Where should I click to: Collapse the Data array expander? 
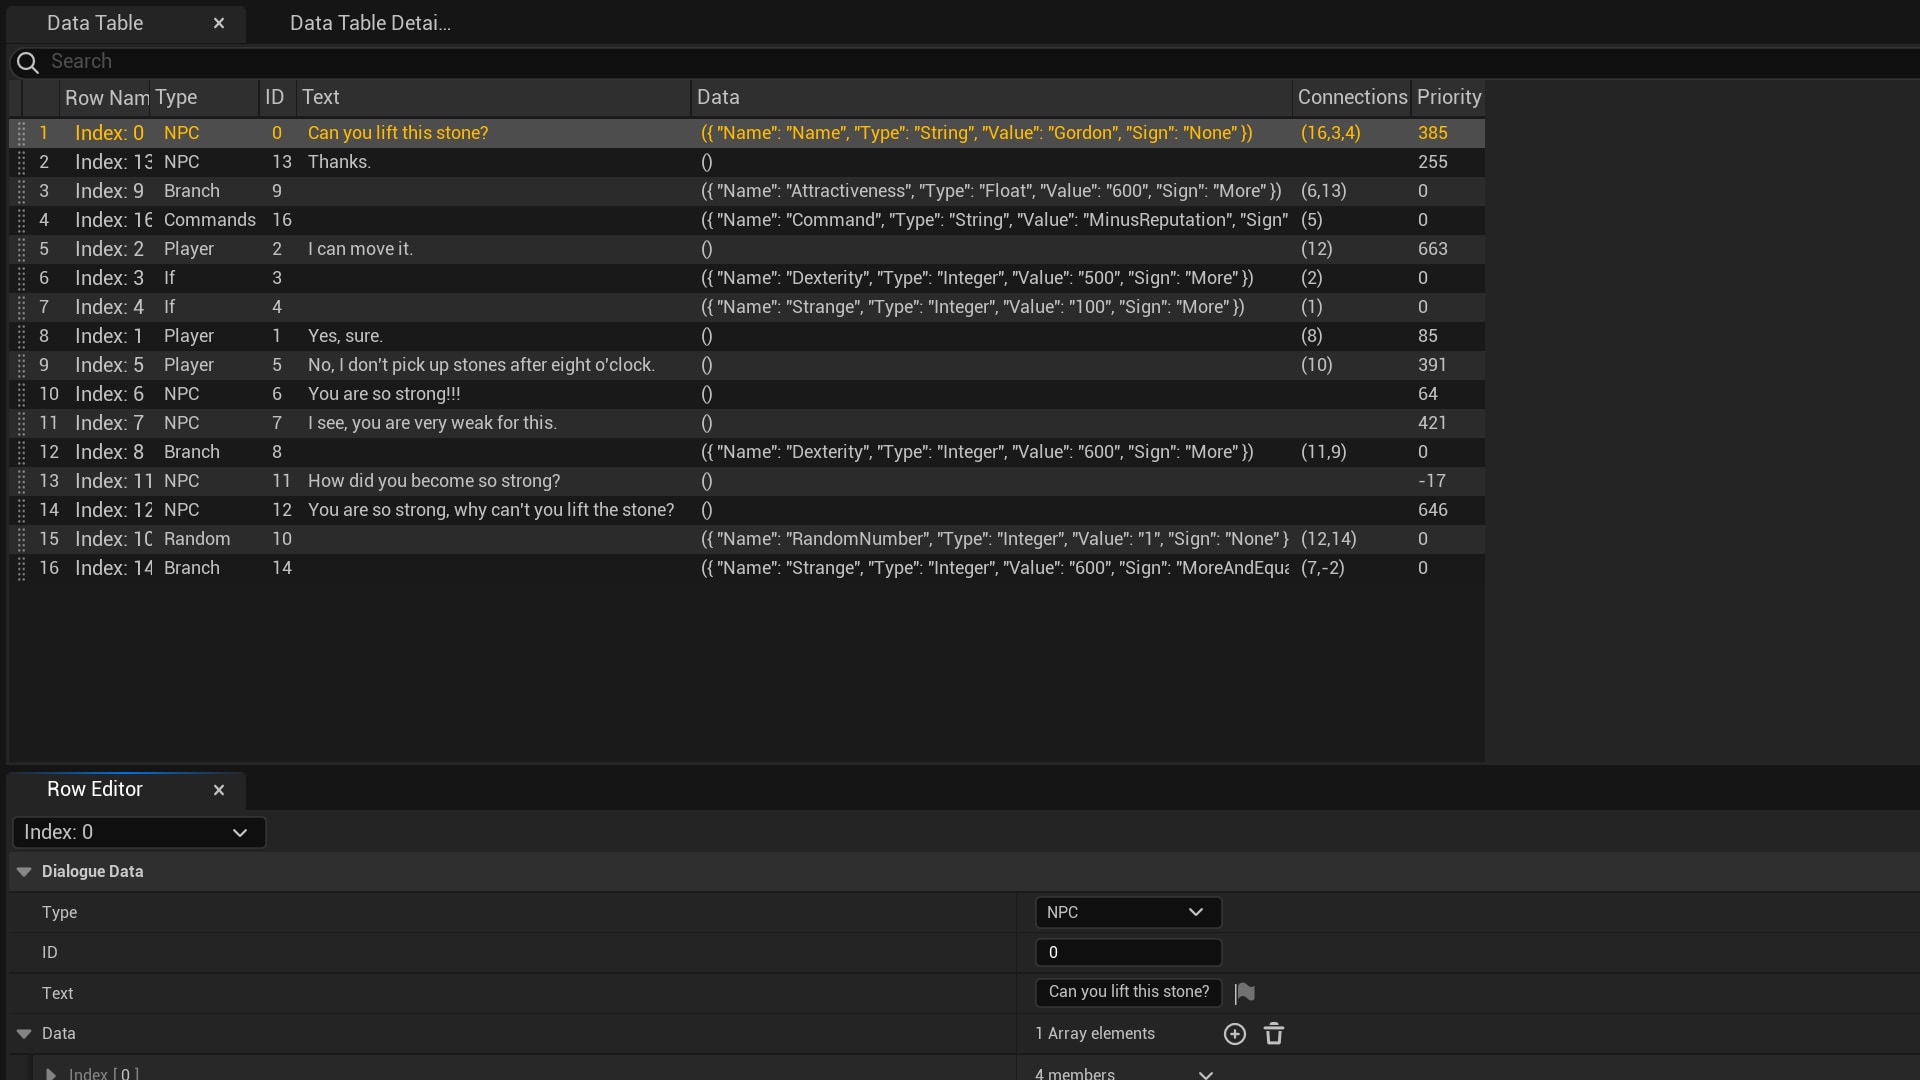click(24, 1034)
